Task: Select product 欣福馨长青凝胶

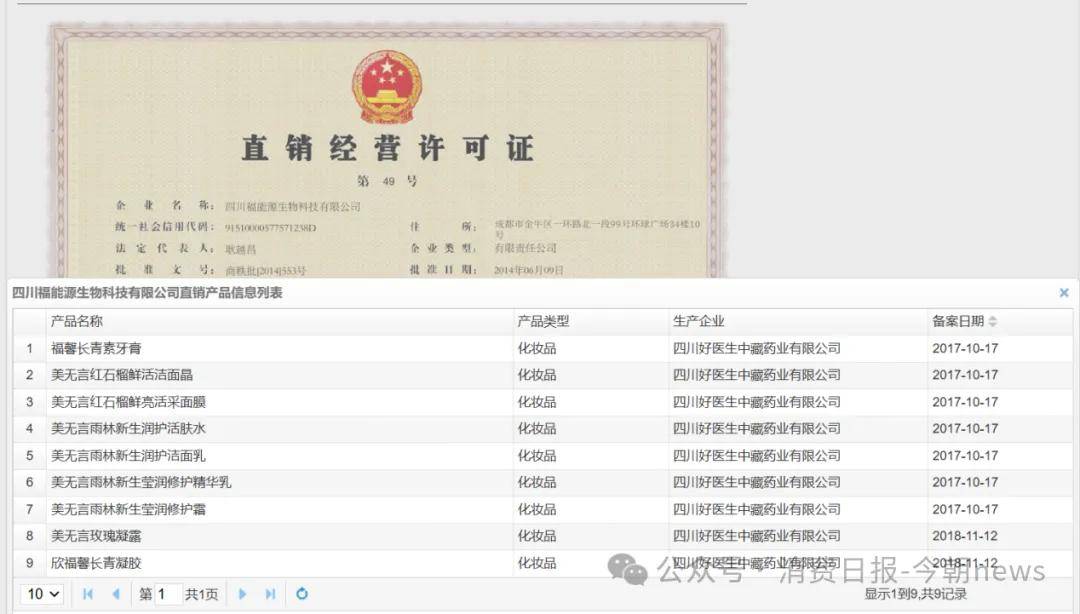Action: click(96, 563)
